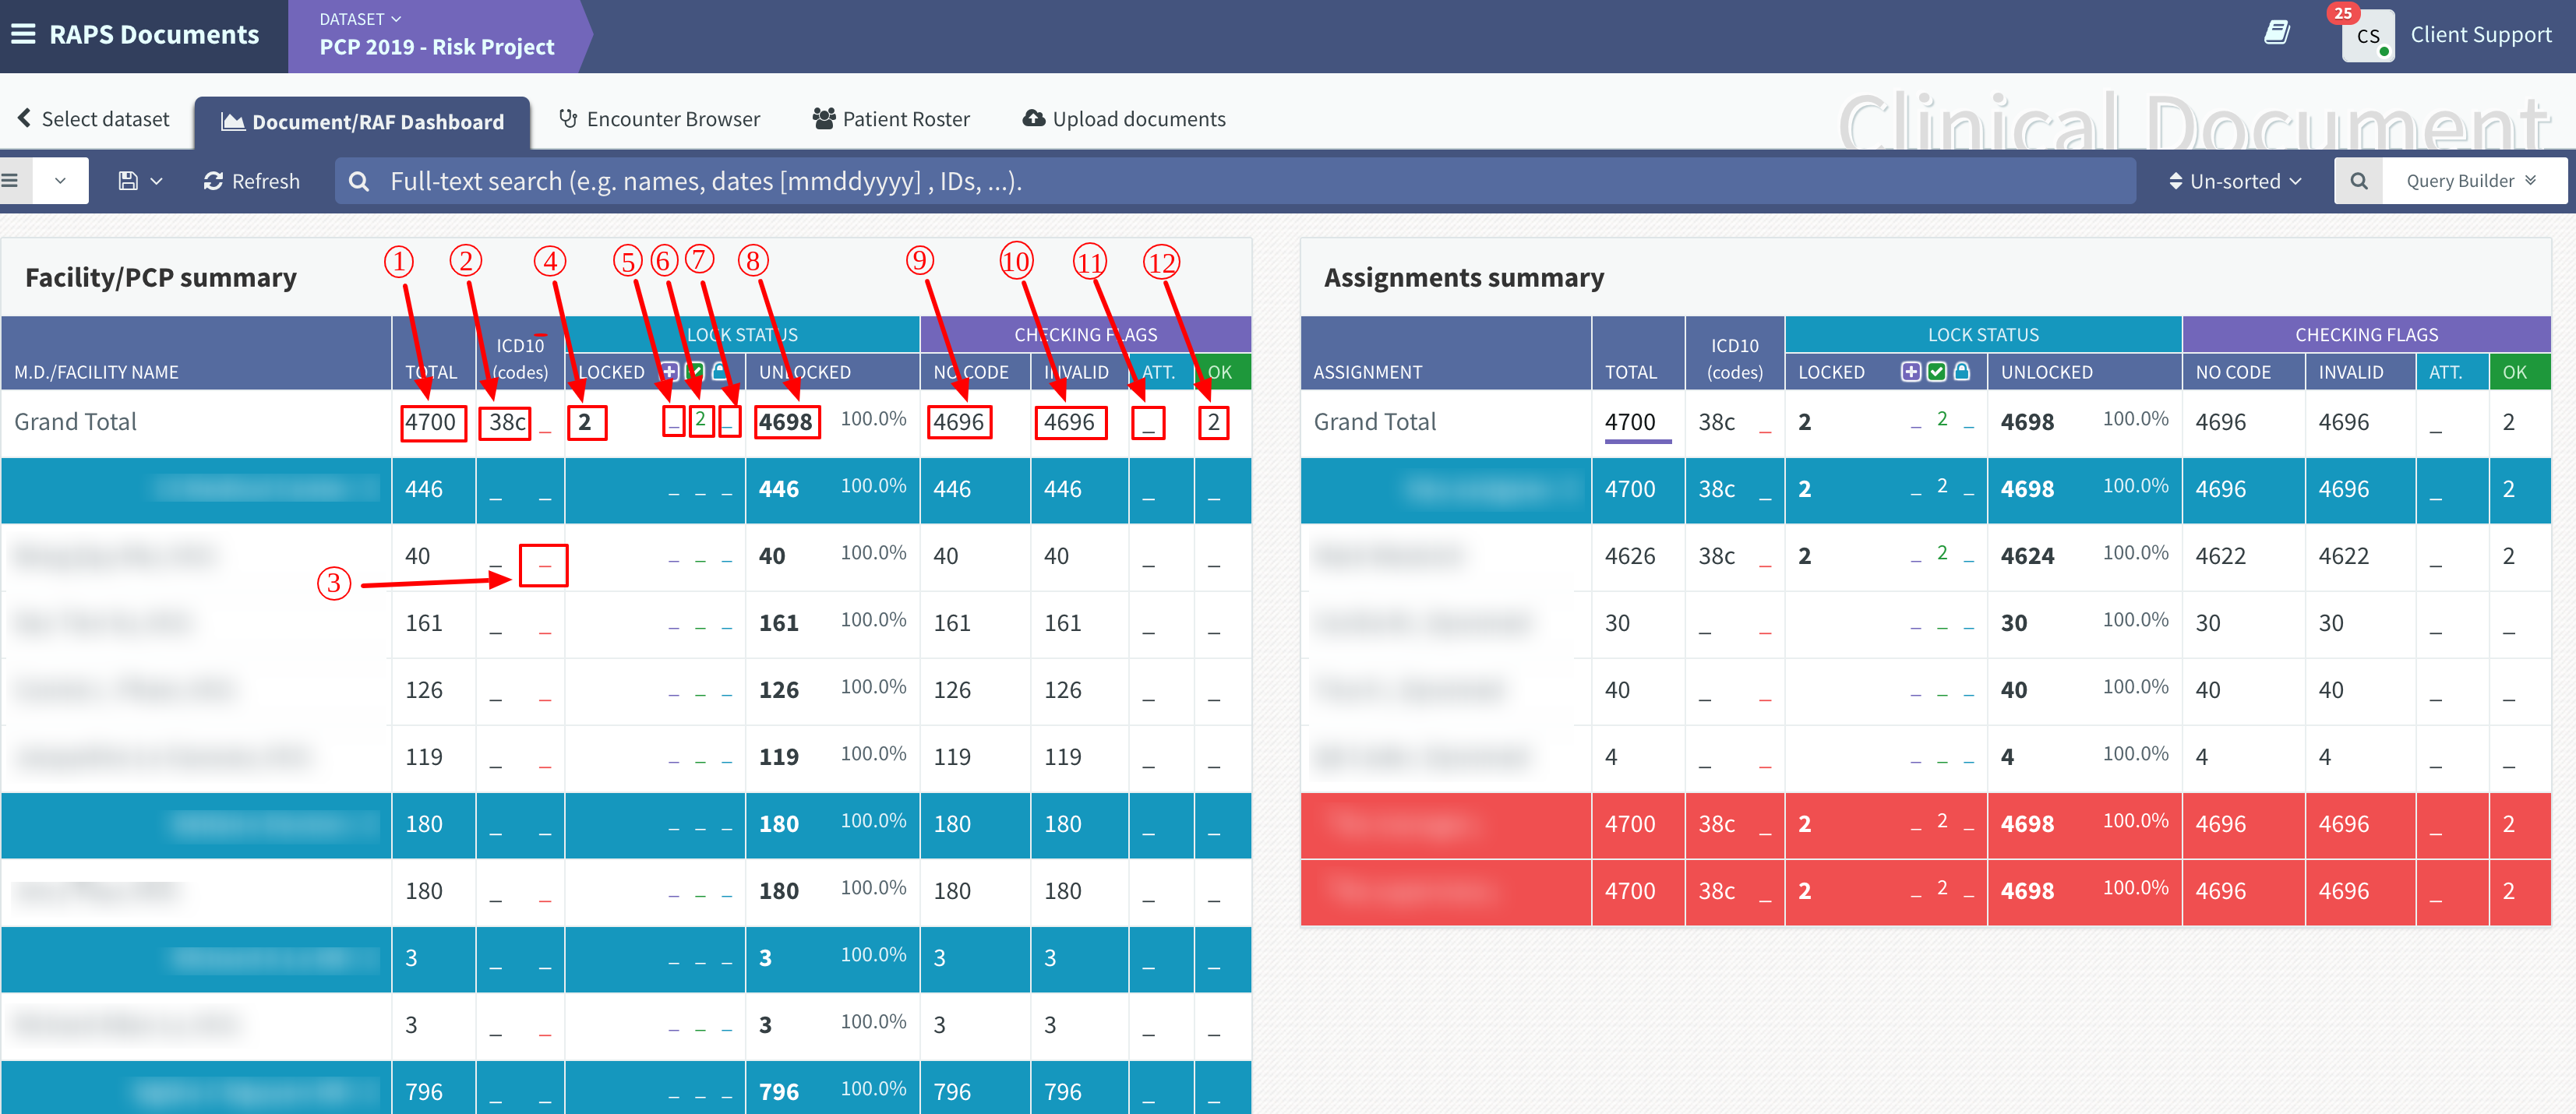
Task: Click the purple plus icon in Facility LOCKED header
Action: click(x=670, y=372)
